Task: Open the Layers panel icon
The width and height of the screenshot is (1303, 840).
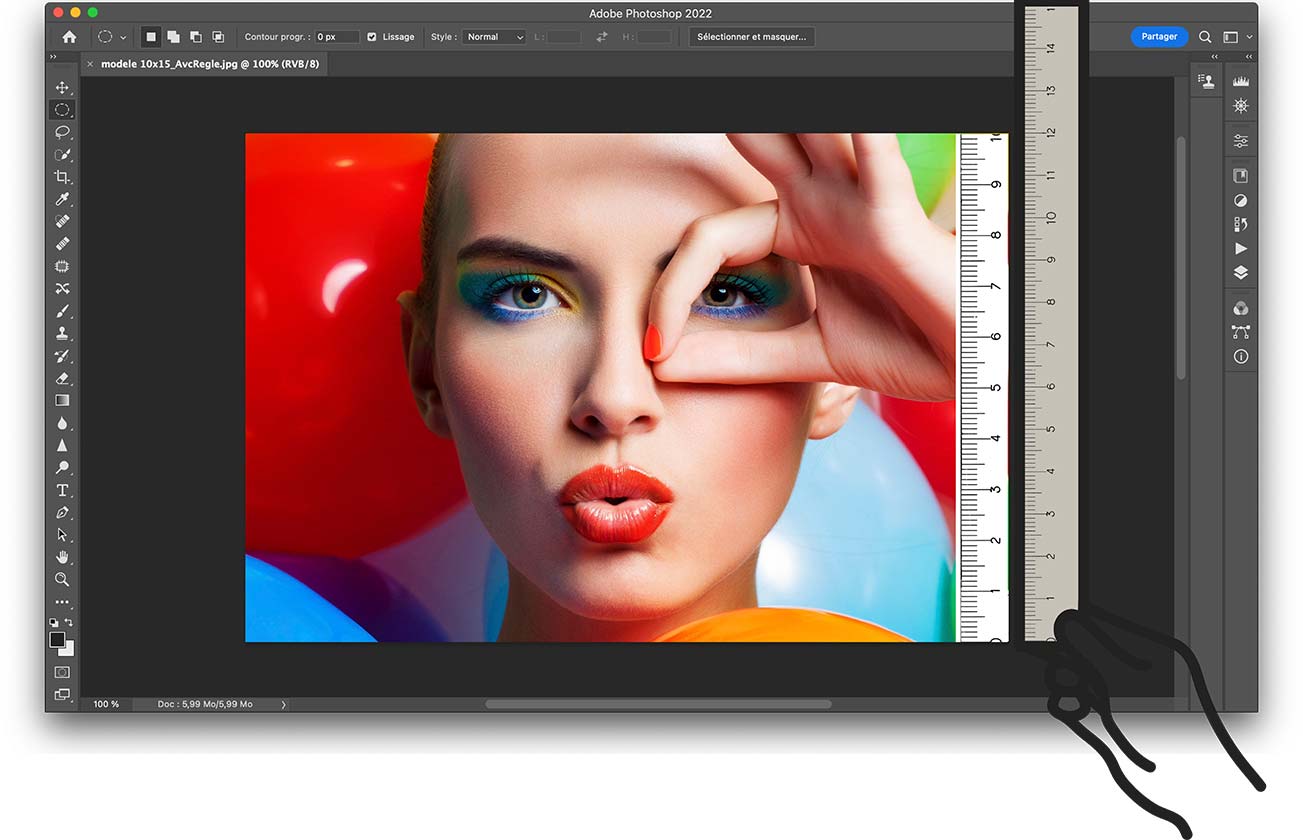Action: [1241, 272]
